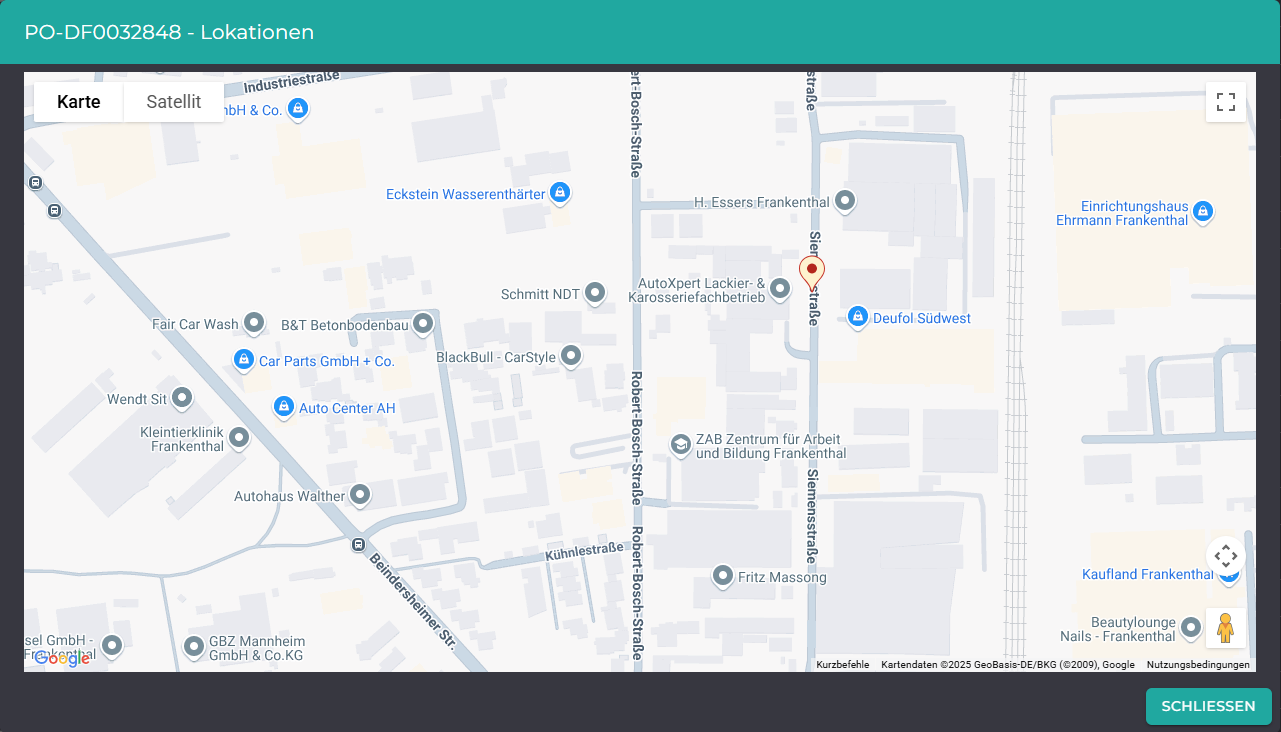Select the red location marker pin

point(812,273)
